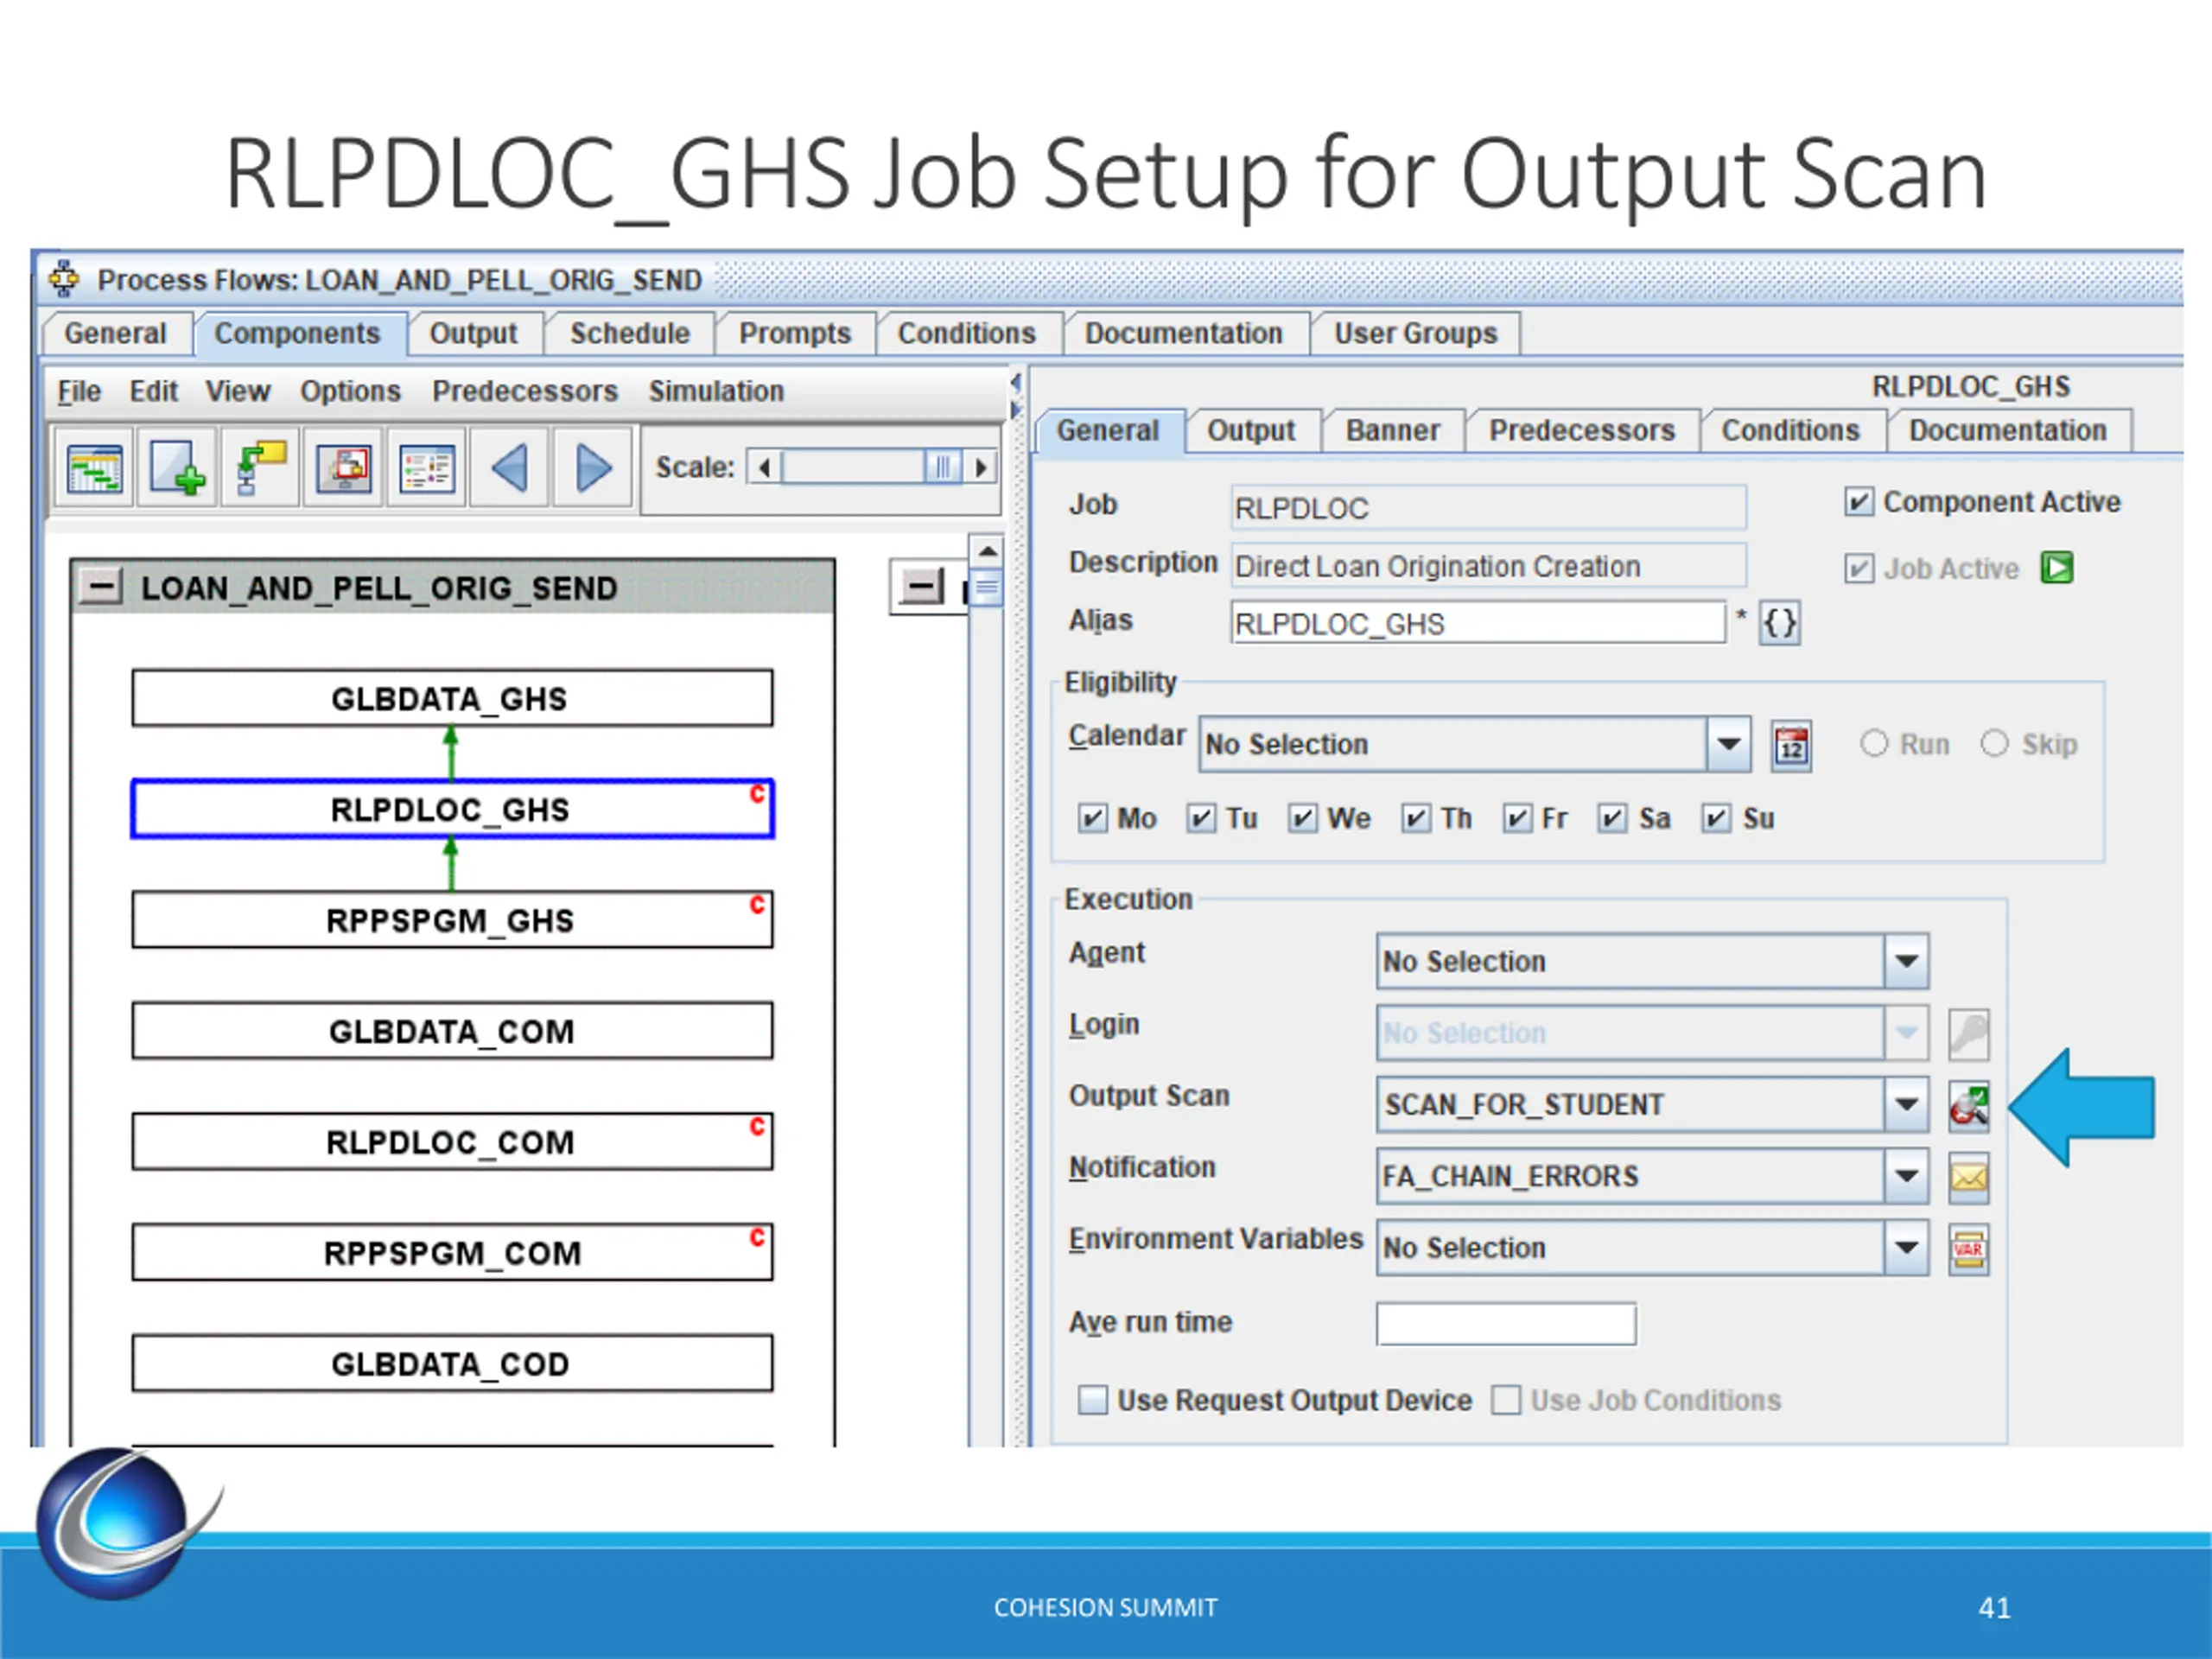Open the View menu

[238, 391]
